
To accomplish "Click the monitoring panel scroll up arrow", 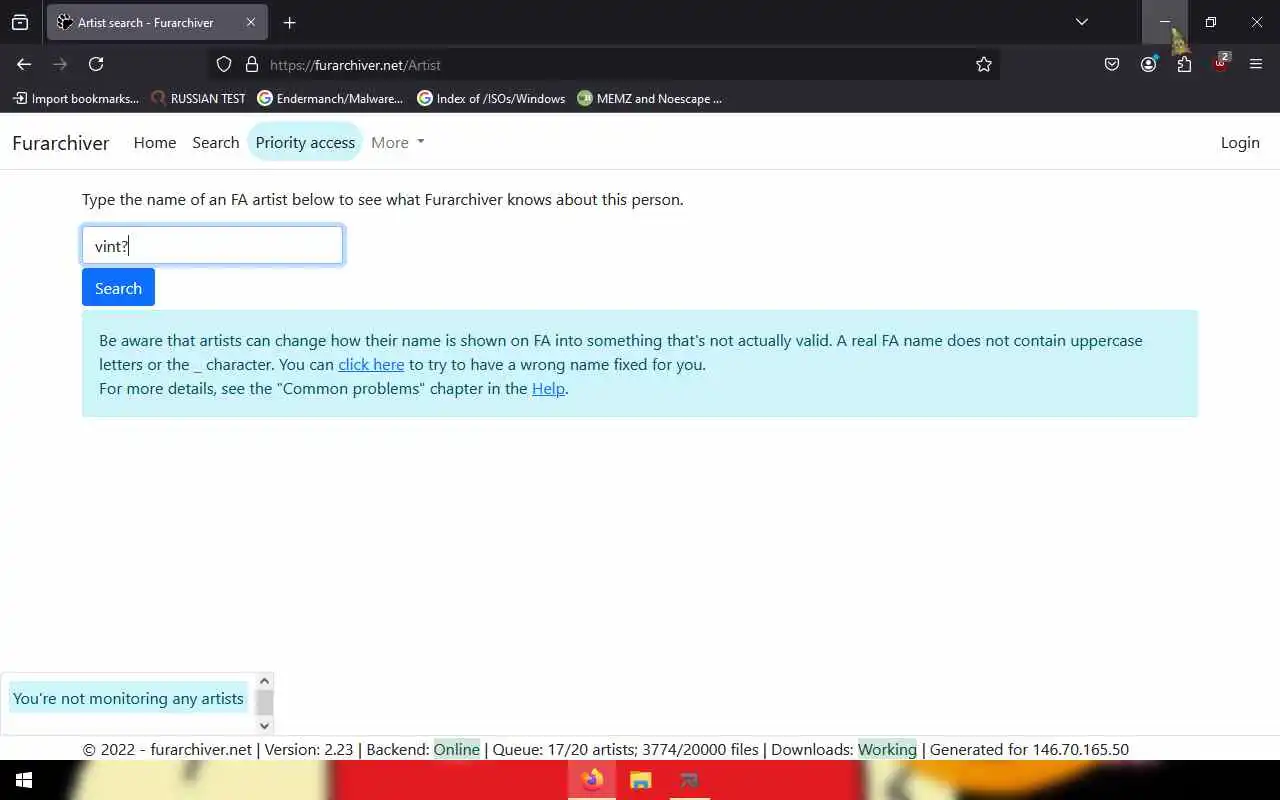I will point(264,681).
